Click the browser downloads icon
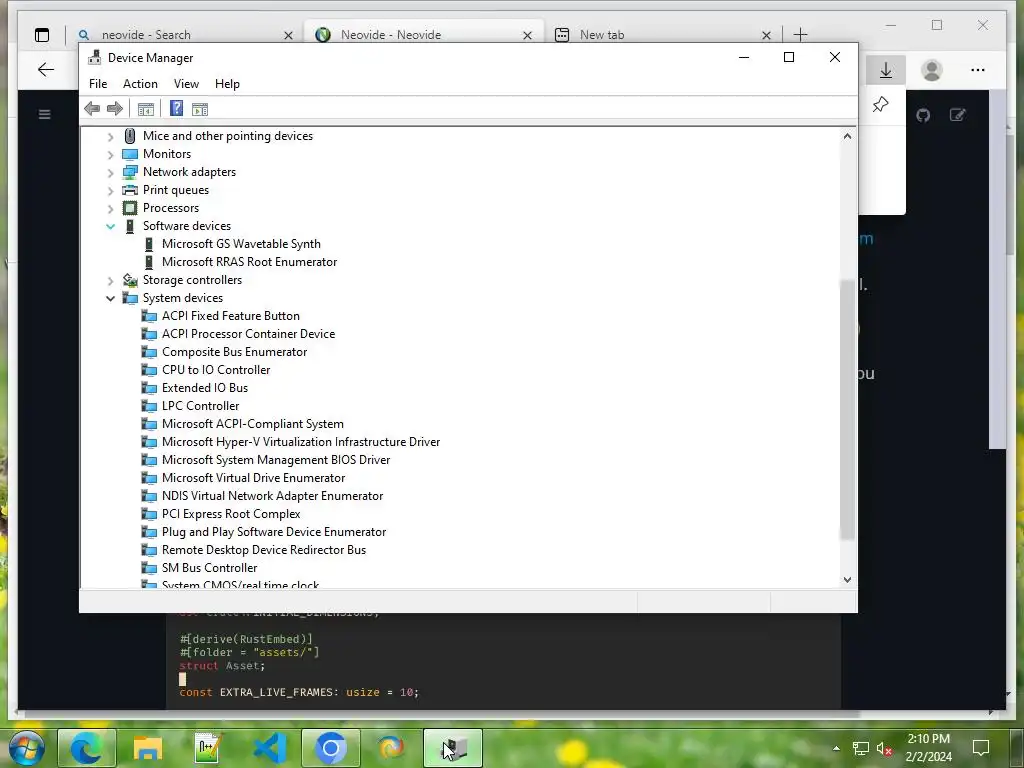Image resolution: width=1024 pixels, height=768 pixels. click(x=886, y=70)
